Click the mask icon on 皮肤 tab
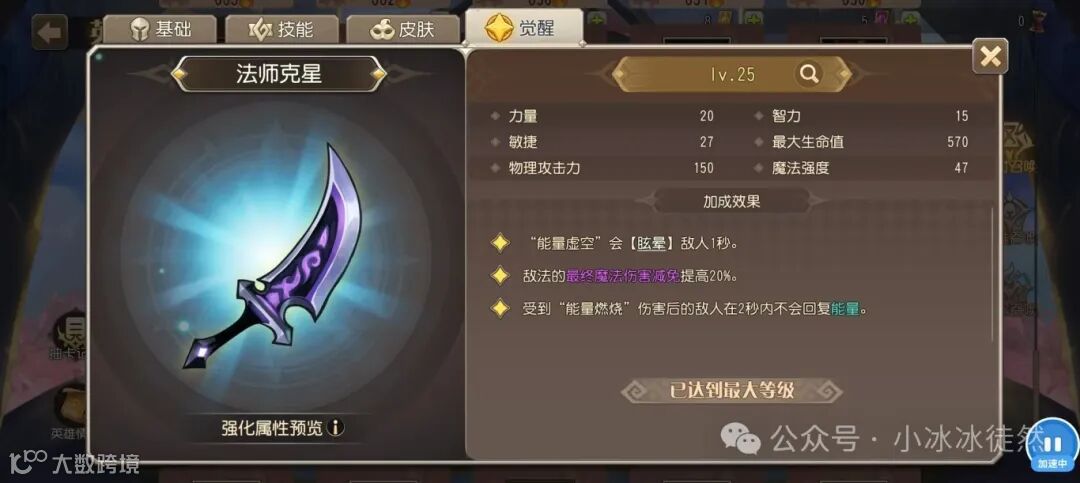Image resolution: width=1080 pixels, height=483 pixels. coord(382,30)
